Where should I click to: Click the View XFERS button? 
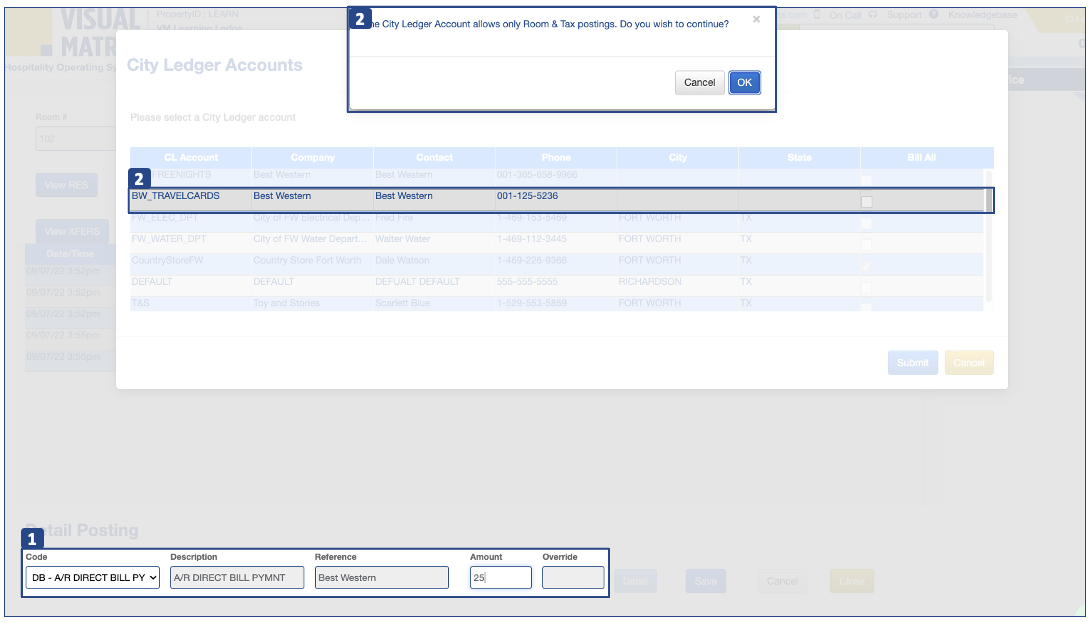coord(71,231)
